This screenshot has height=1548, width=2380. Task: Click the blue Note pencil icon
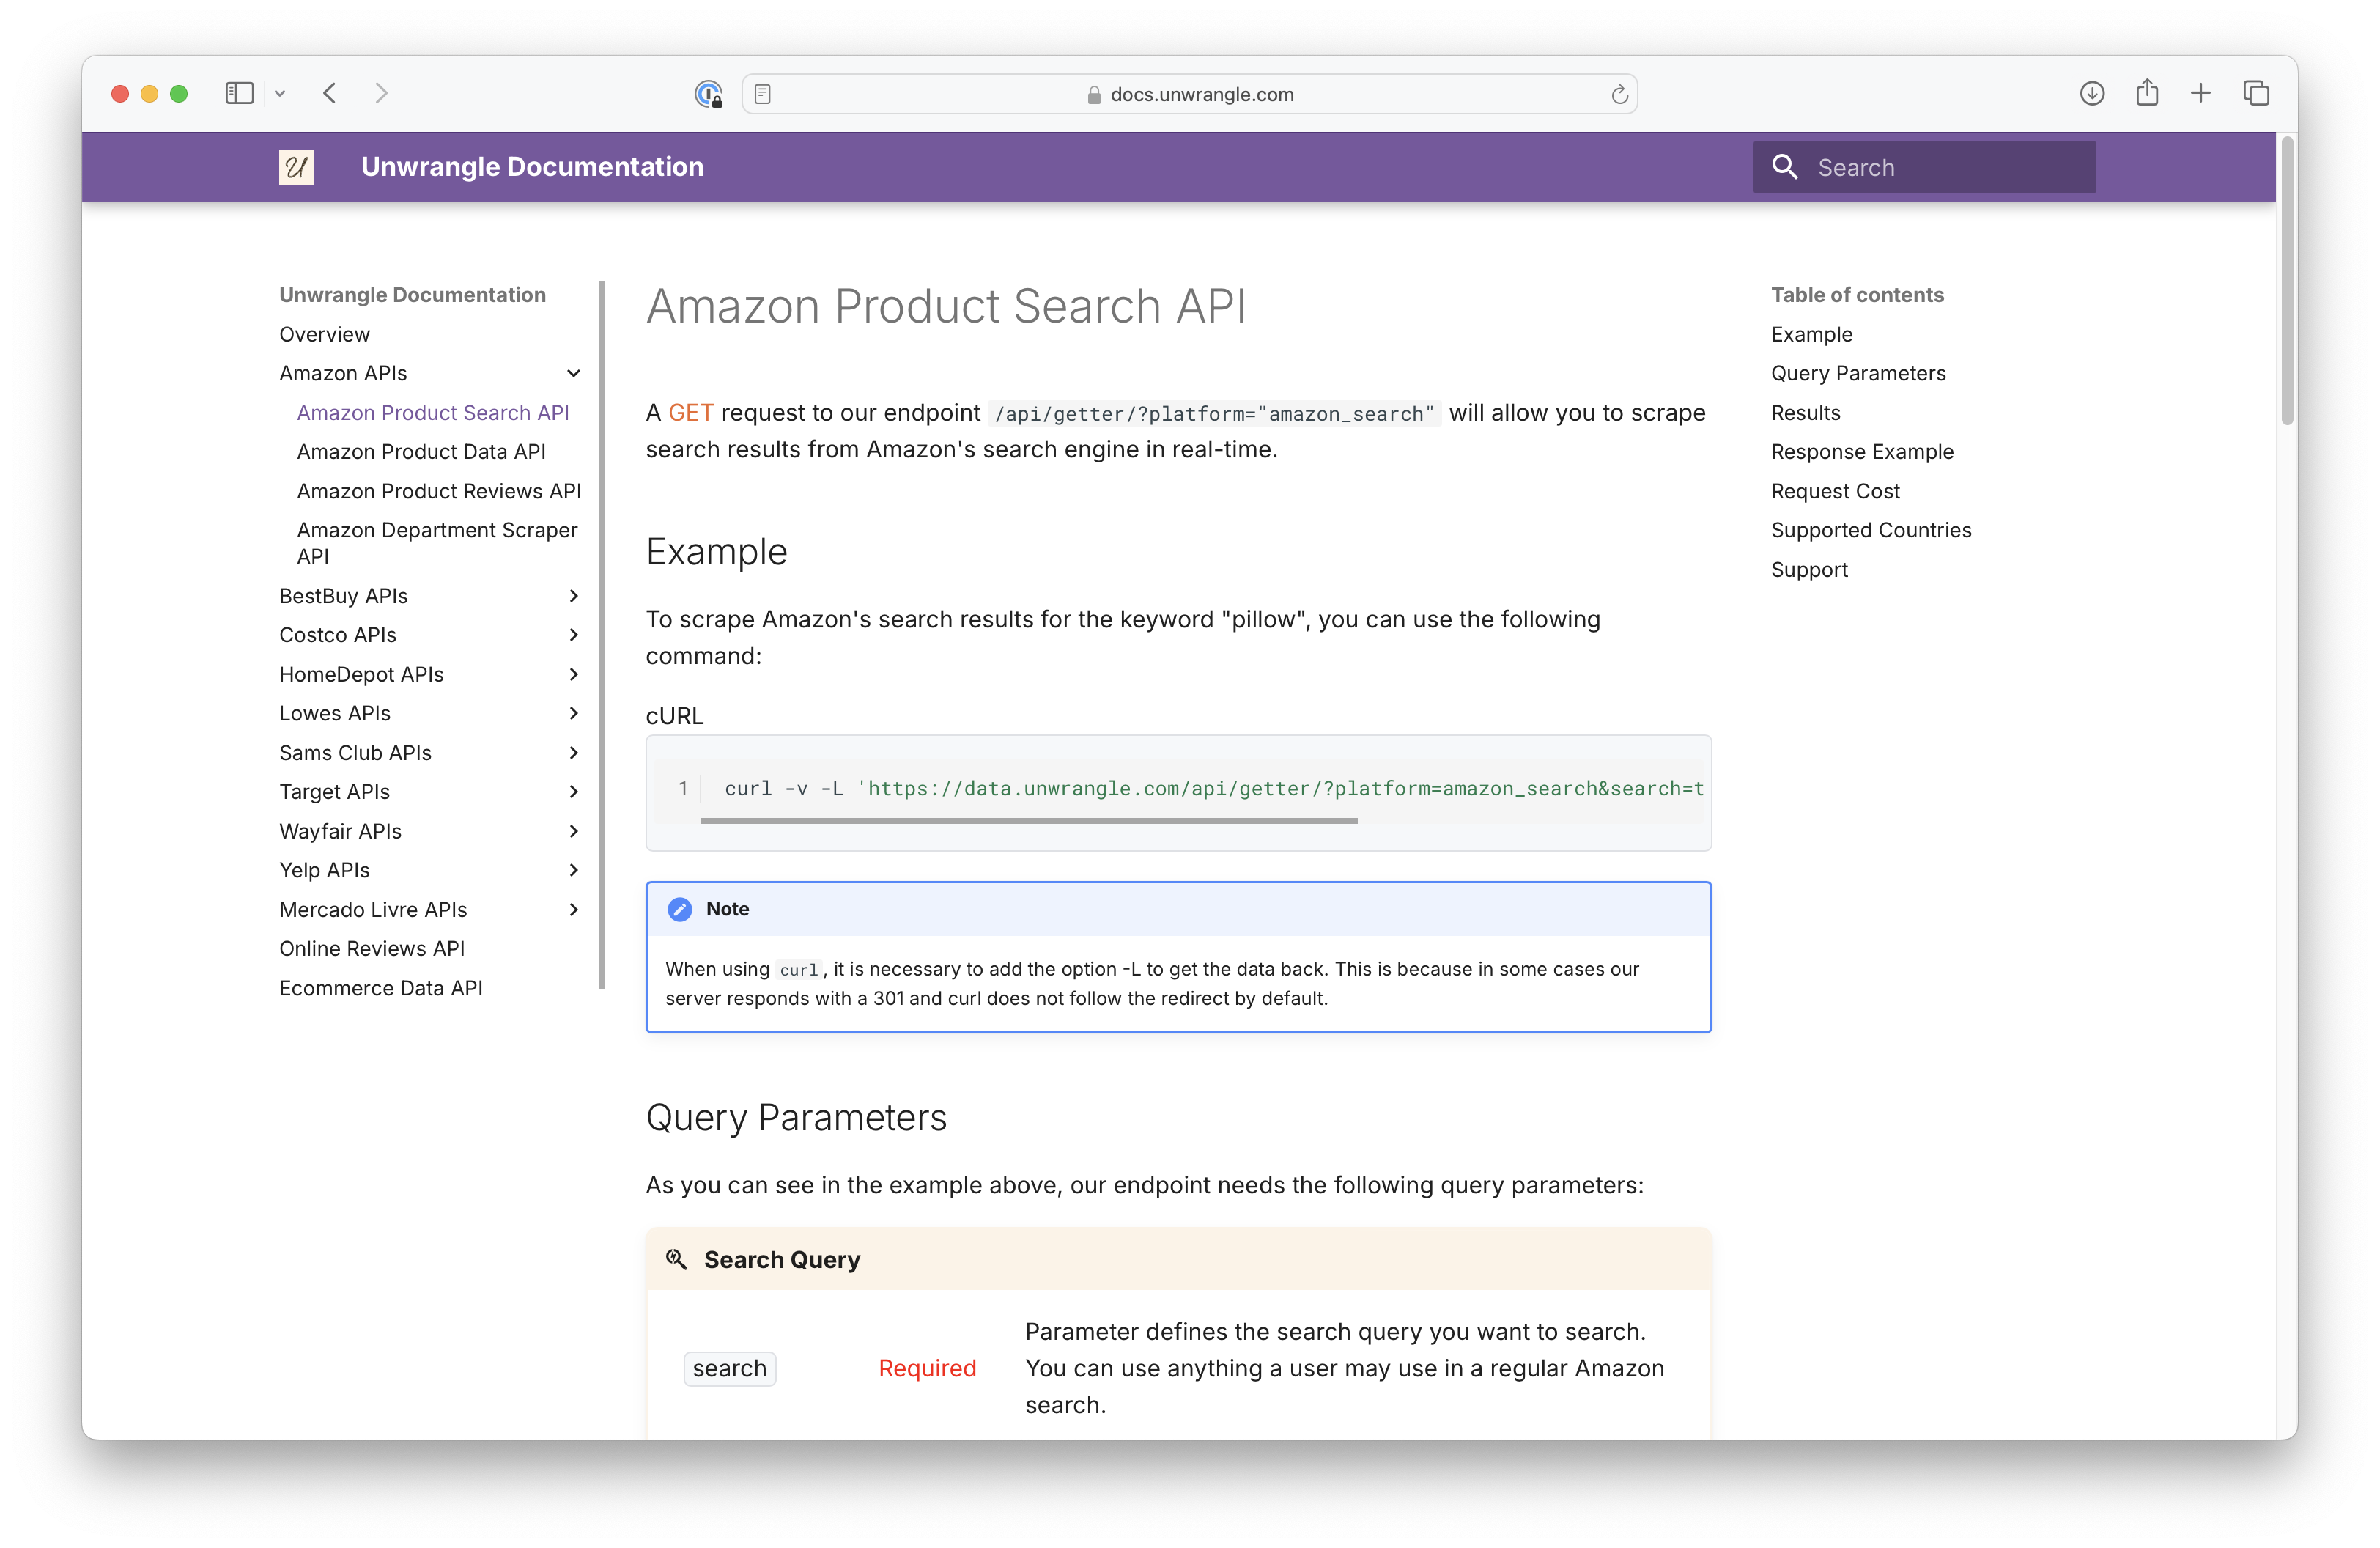click(679, 908)
